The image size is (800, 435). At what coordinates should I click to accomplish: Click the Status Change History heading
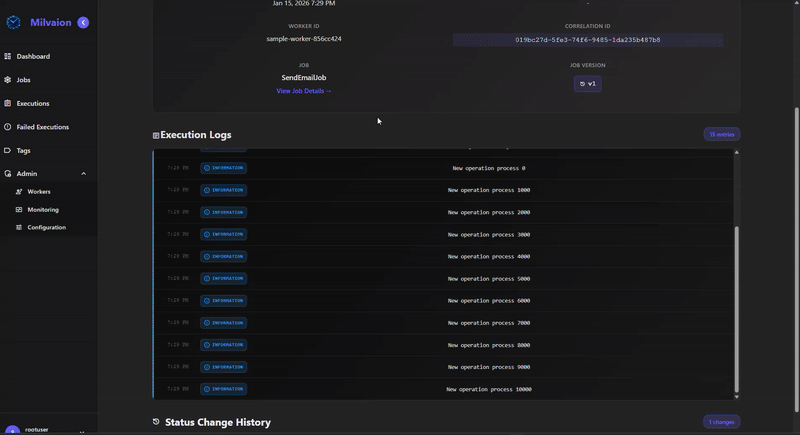click(x=218, y=422)
